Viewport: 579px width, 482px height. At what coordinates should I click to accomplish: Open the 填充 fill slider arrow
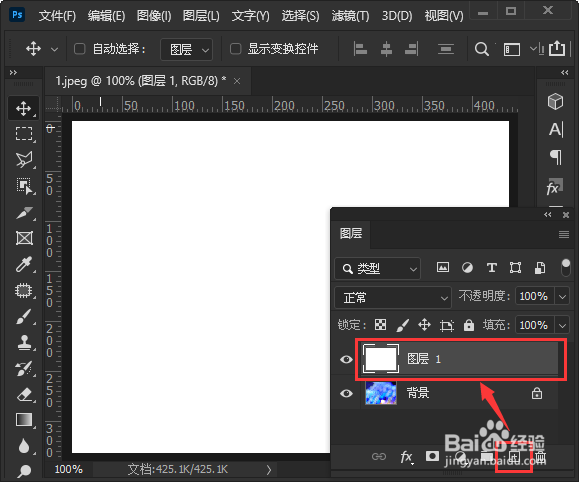coord(562,325)
